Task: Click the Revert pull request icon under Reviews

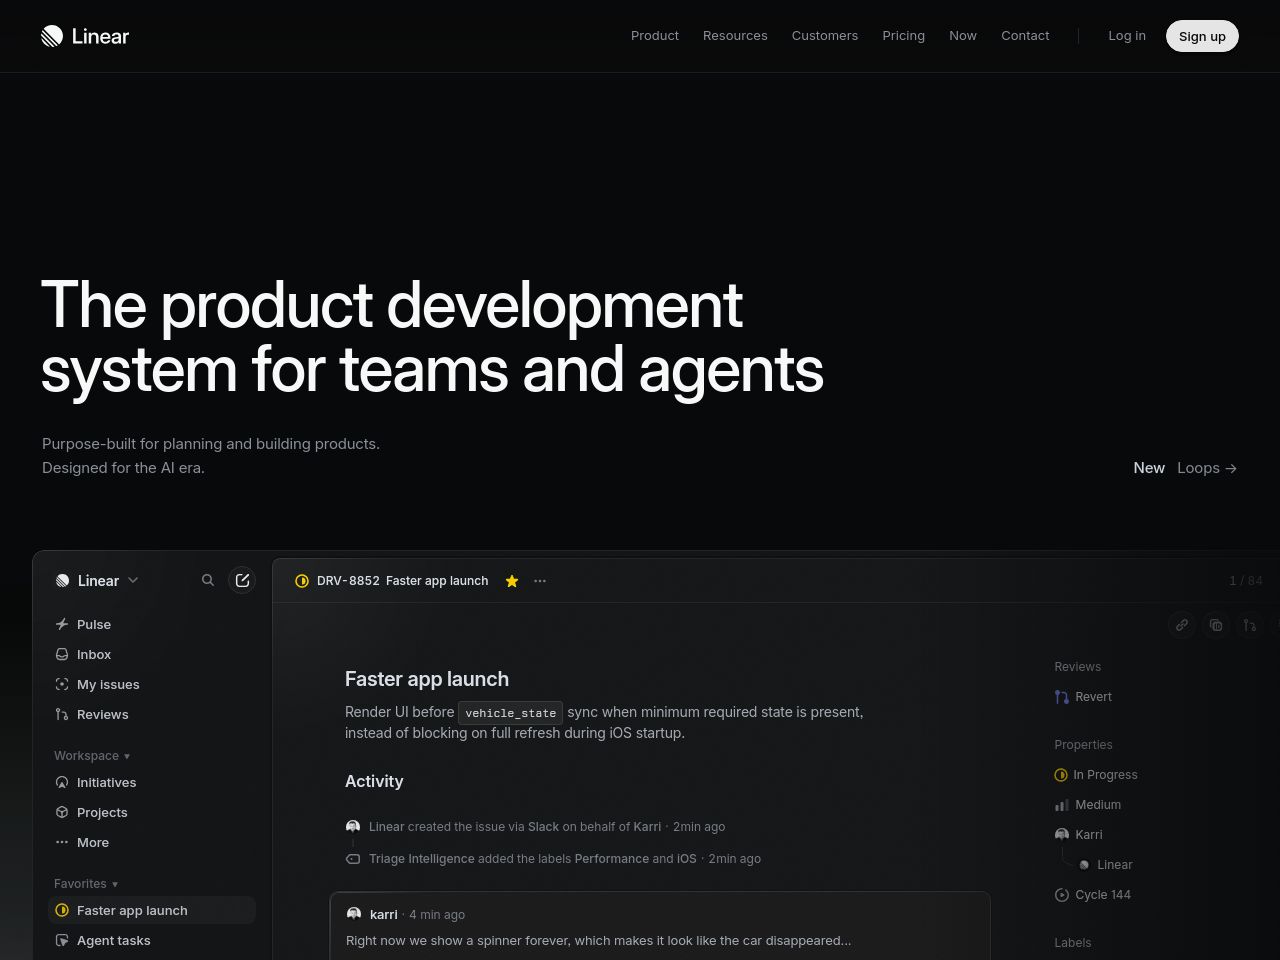Action: (1062, 697)
